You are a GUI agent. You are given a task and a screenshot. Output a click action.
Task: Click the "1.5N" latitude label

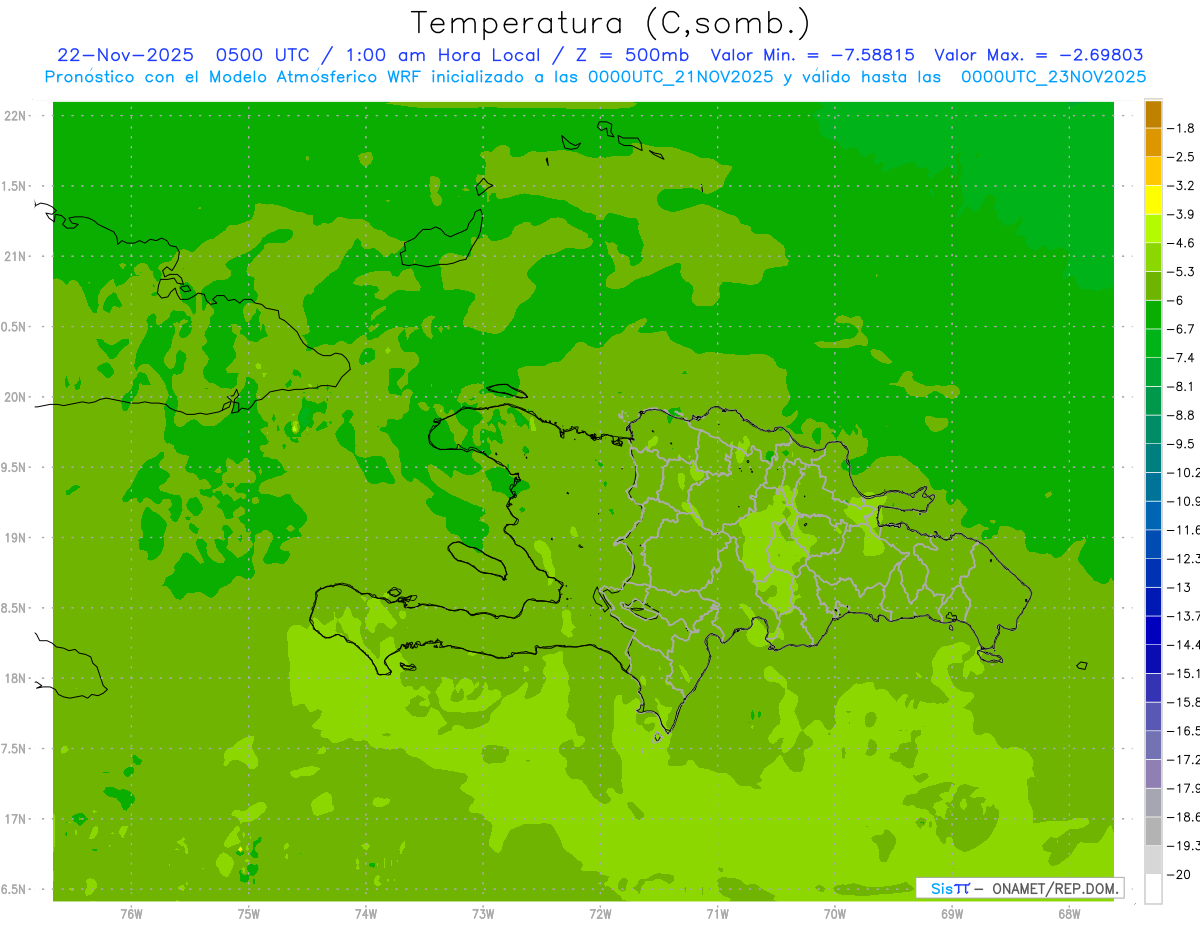[x=16, y=186]
